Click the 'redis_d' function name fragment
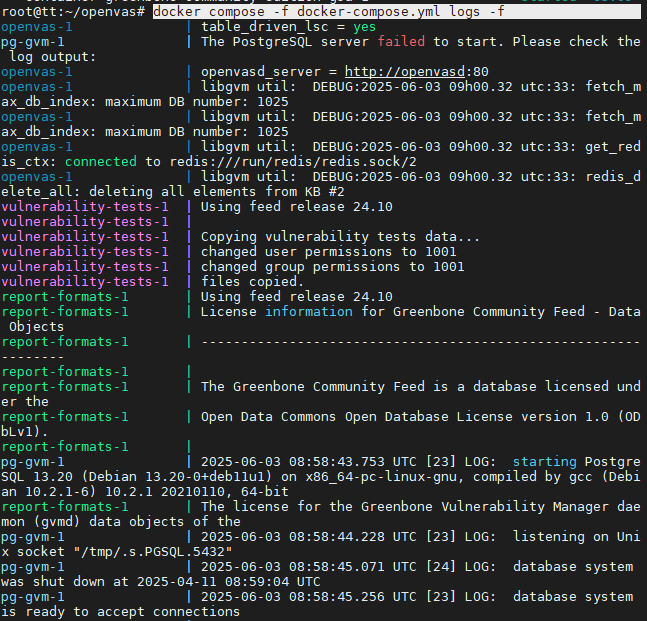Viewport: 647px width, 621px height. (613, 177)
